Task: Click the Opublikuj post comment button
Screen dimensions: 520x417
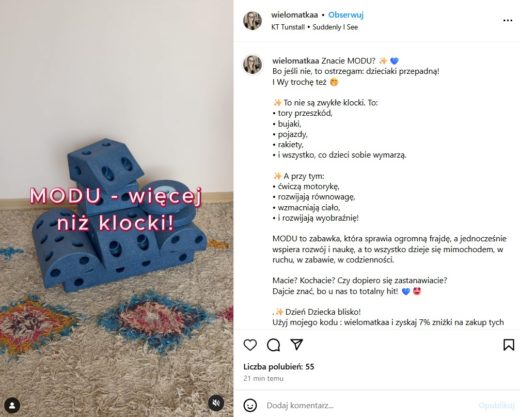Action: point(496,405)
